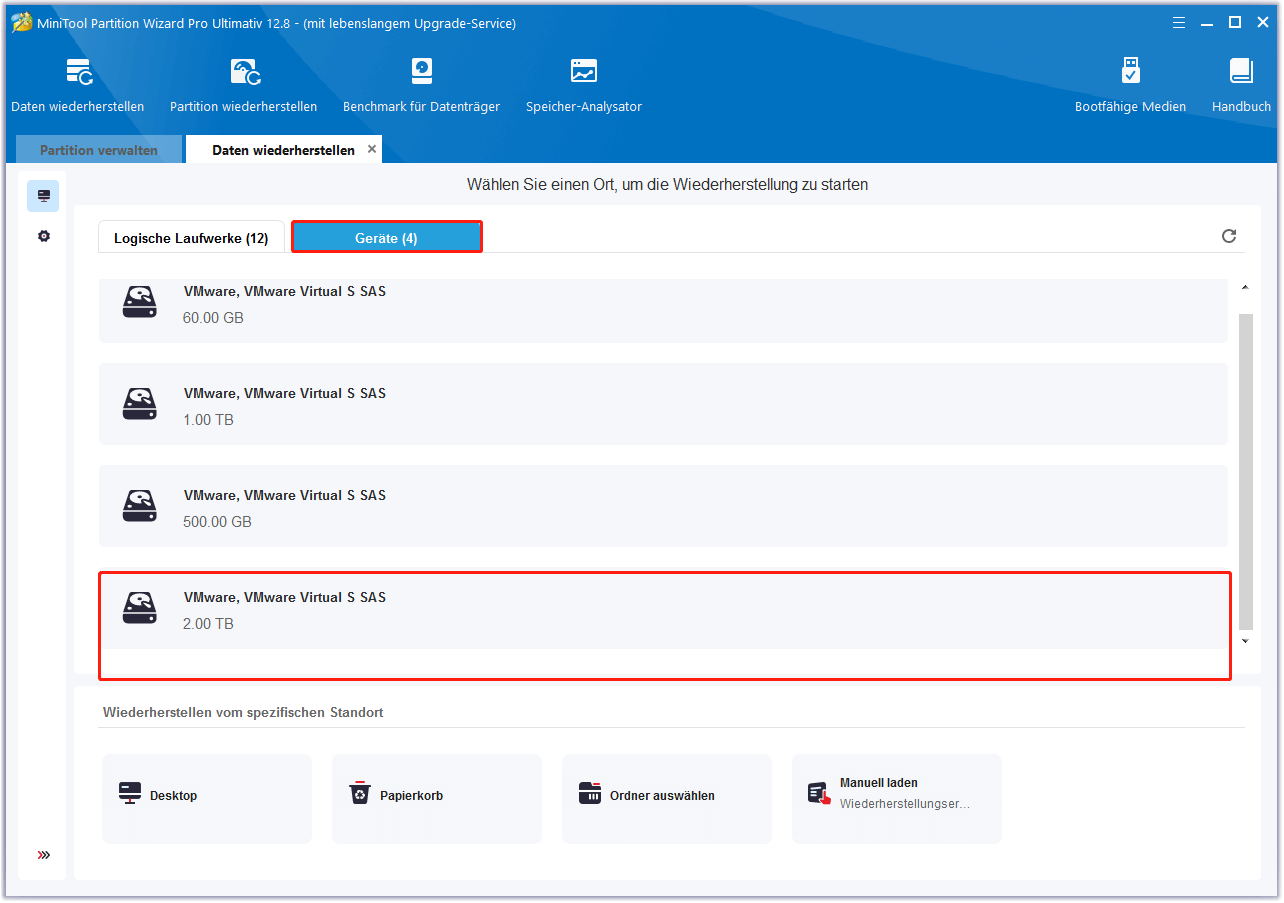Click the 1.00 TB size text
The width and height of the screenshot is (1284, 903).
click(x=208, y=420)
